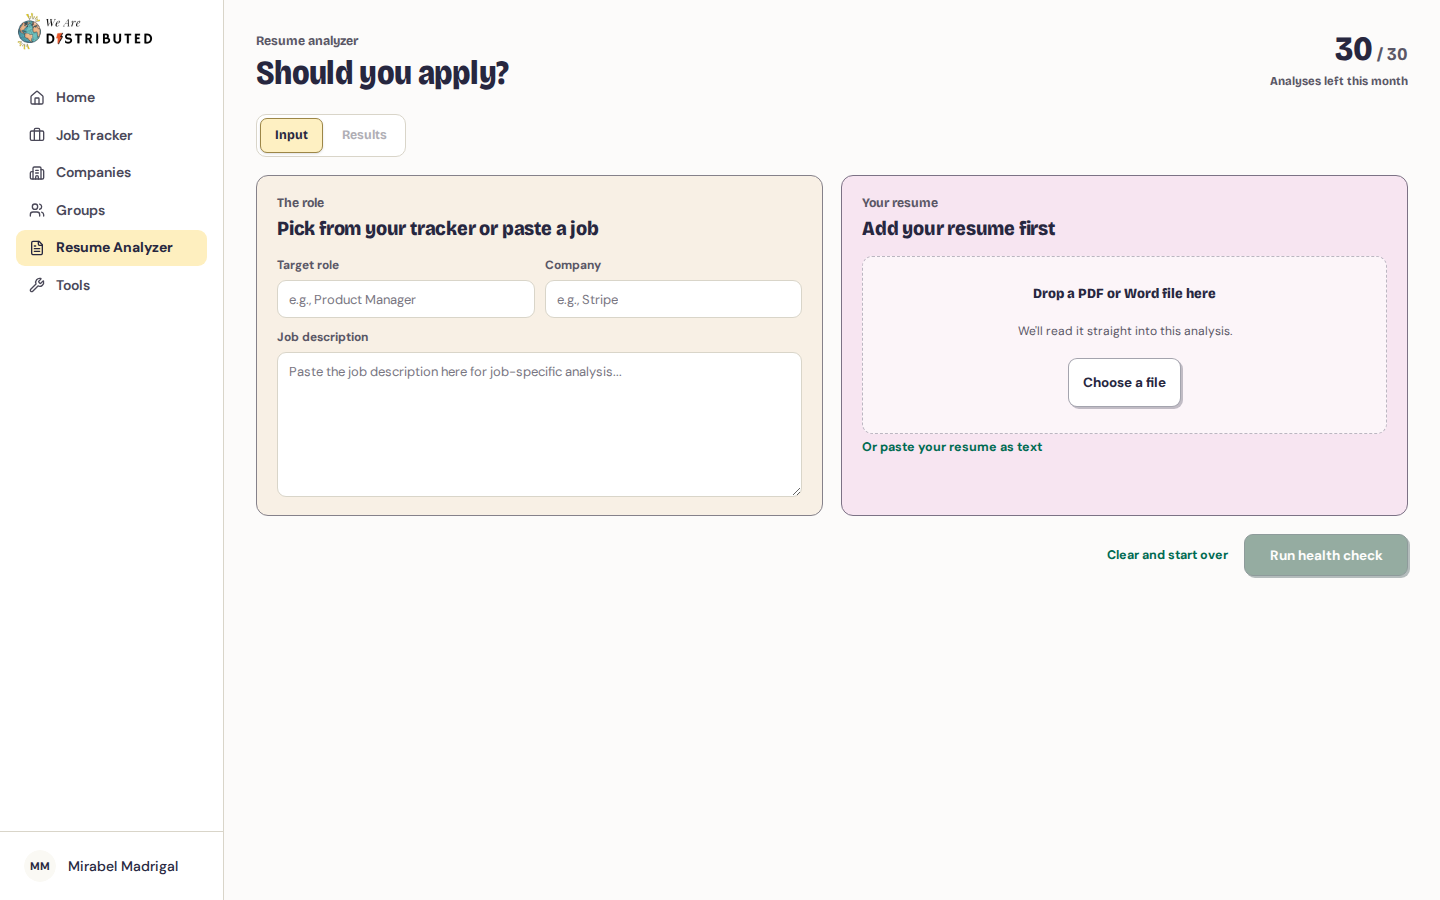The image size is (1440, 900).
Task: Open the Home page
Action: coord(111,98)
